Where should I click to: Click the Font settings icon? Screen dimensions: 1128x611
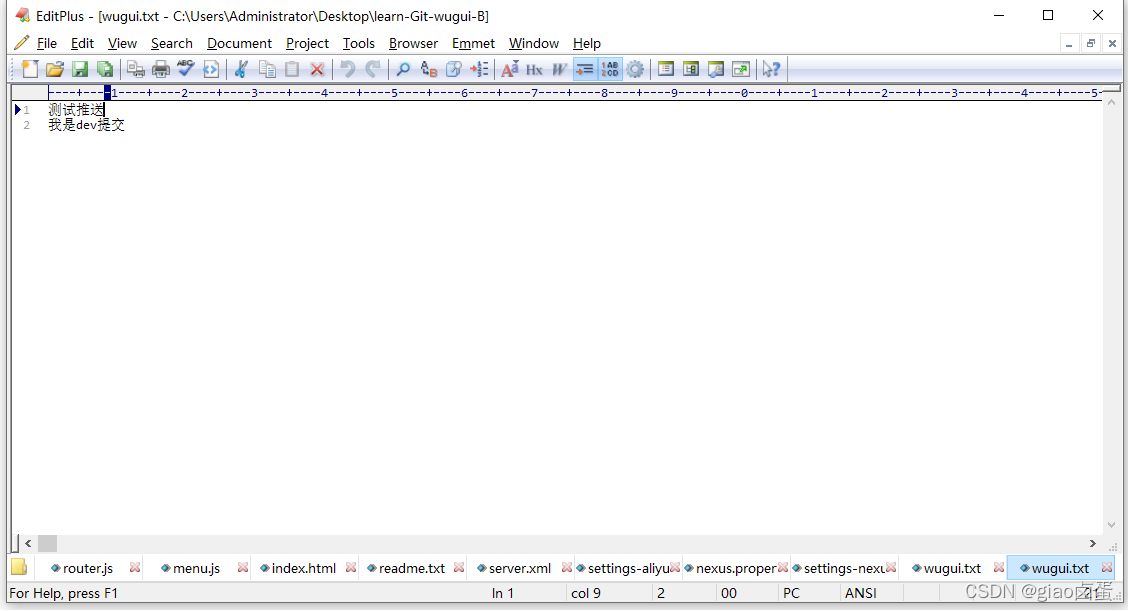click(x=509, y=69)
